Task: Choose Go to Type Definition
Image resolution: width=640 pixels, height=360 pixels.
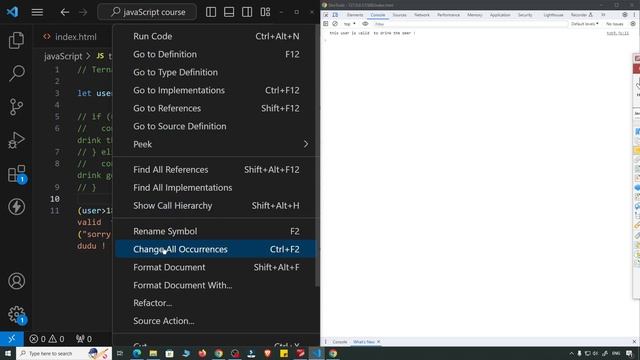Action: coord(216,72)
